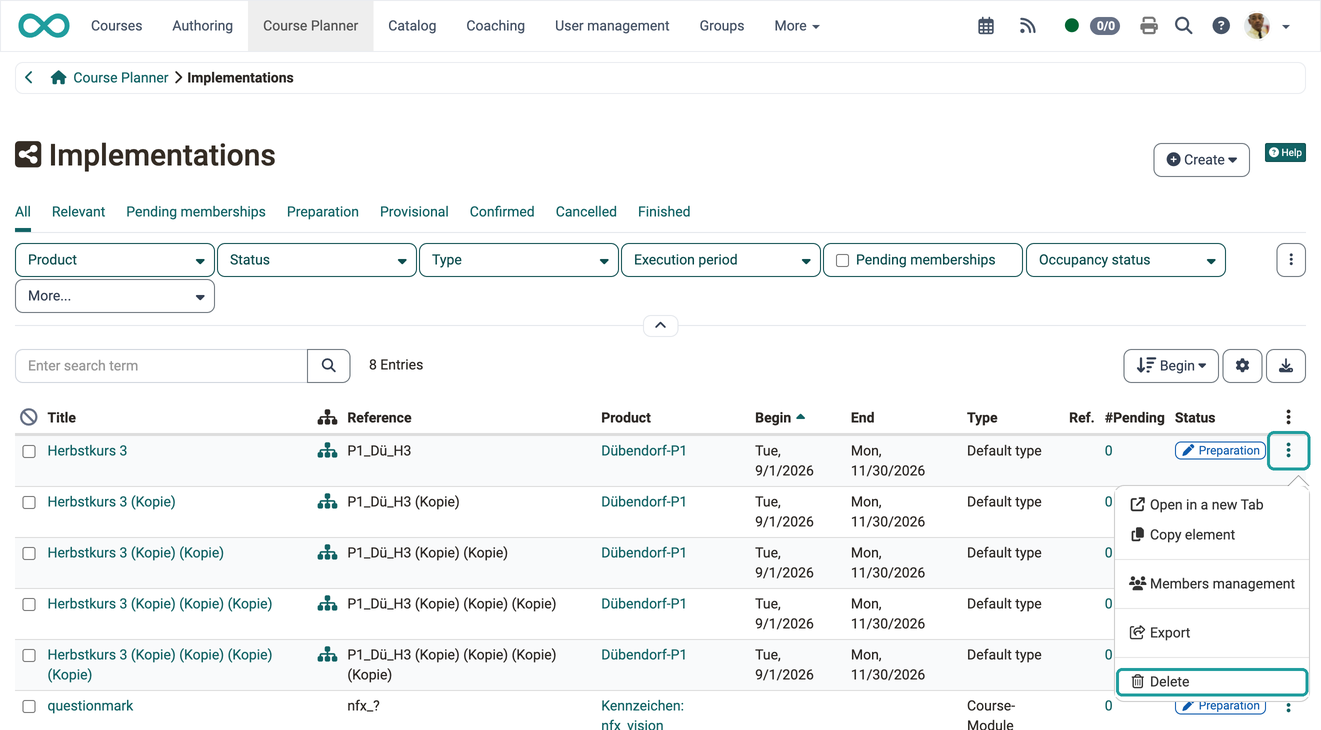This screenshot has height=730, width=1321.
Task: Focus the Enter search term field
Action: (161, 366)
